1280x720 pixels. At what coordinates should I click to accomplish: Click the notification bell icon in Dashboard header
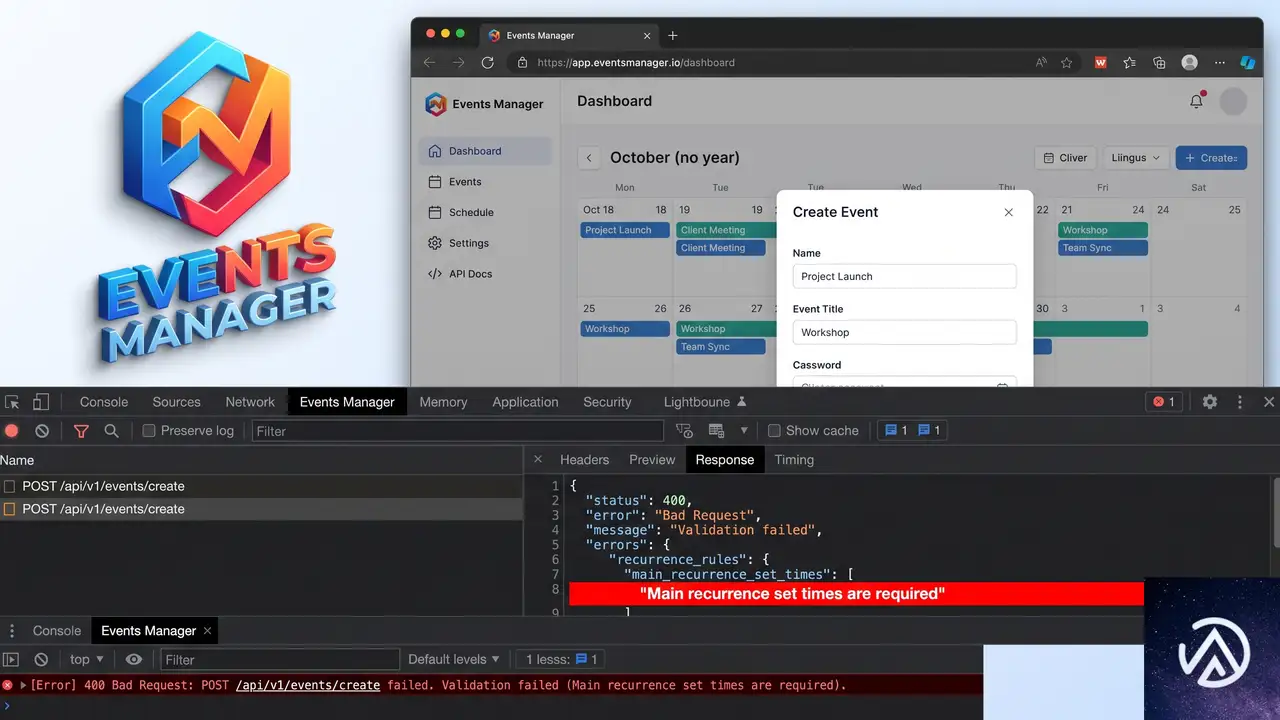tap(1196, 101)
